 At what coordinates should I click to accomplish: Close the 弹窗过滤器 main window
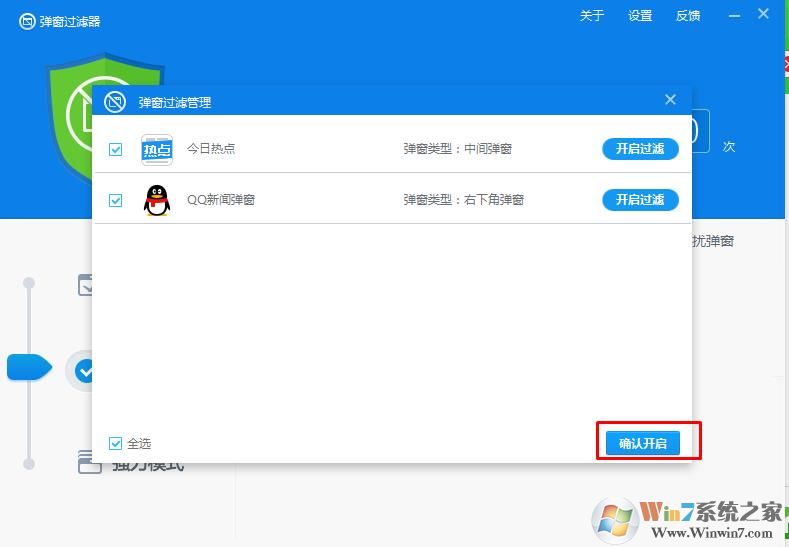[763, 14]
